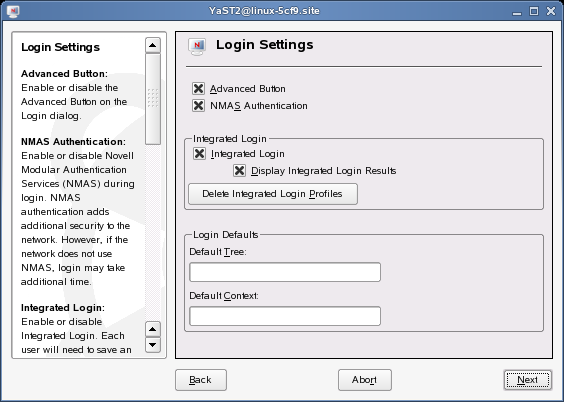
Task: Click the help panel lower scroll-up arrow
Action: 153,329
